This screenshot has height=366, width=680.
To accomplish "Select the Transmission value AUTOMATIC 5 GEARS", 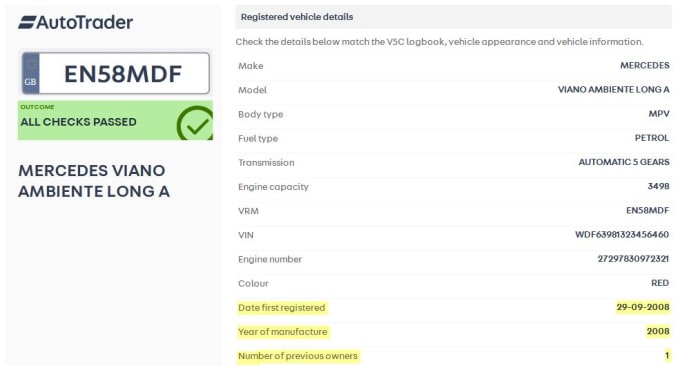I will point(624,162).
